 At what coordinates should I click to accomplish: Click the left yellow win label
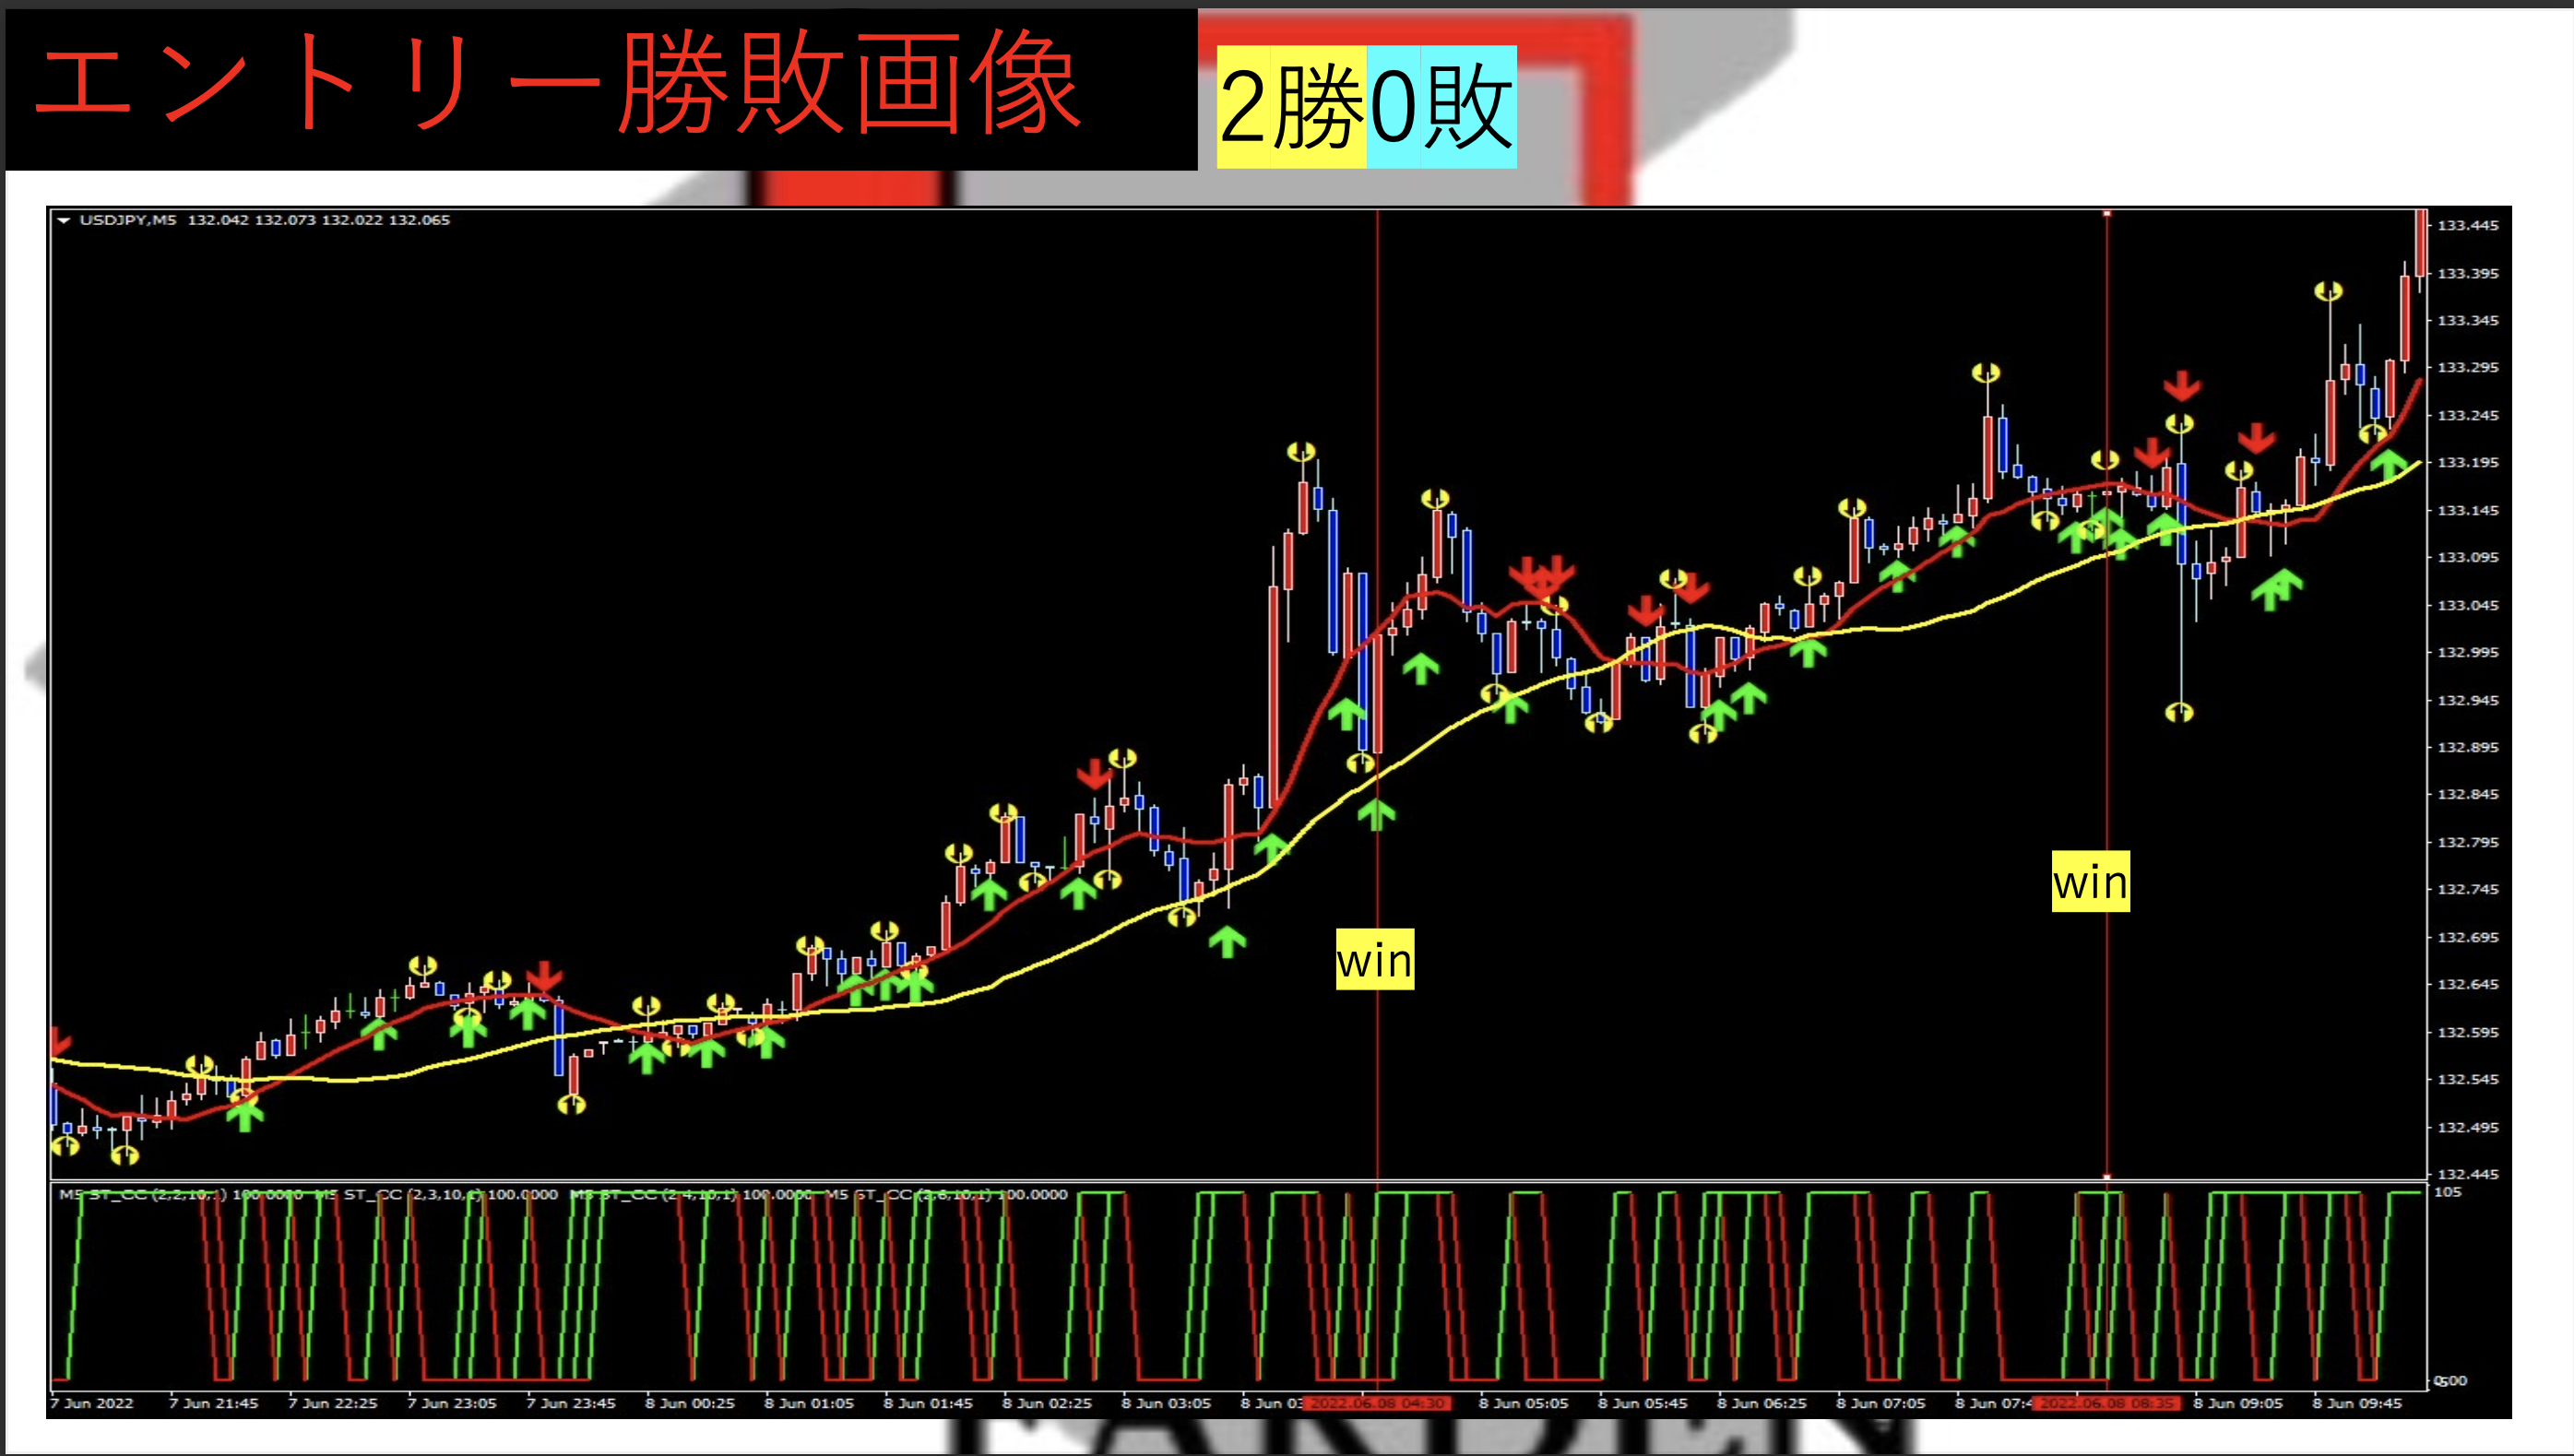point(1375,960)
